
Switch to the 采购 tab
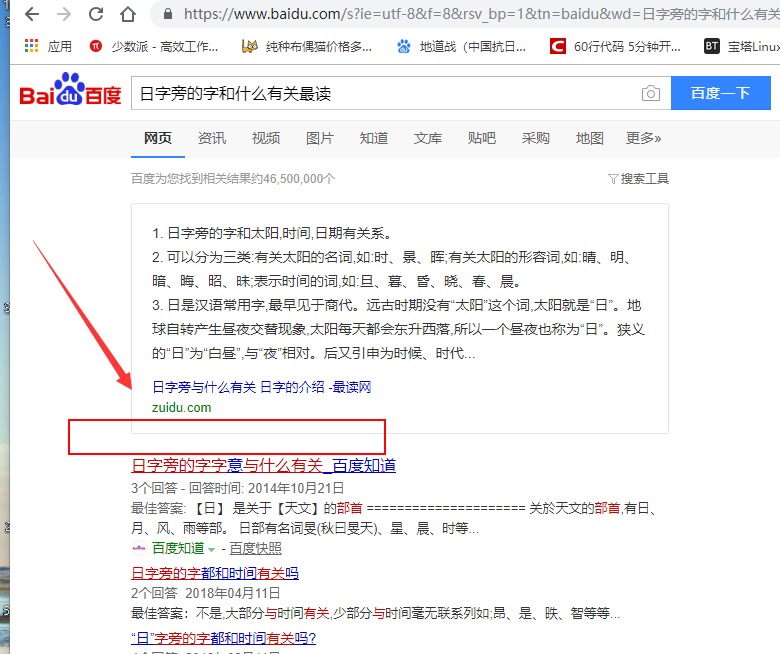pyautogui.click(x=536, y=138)
